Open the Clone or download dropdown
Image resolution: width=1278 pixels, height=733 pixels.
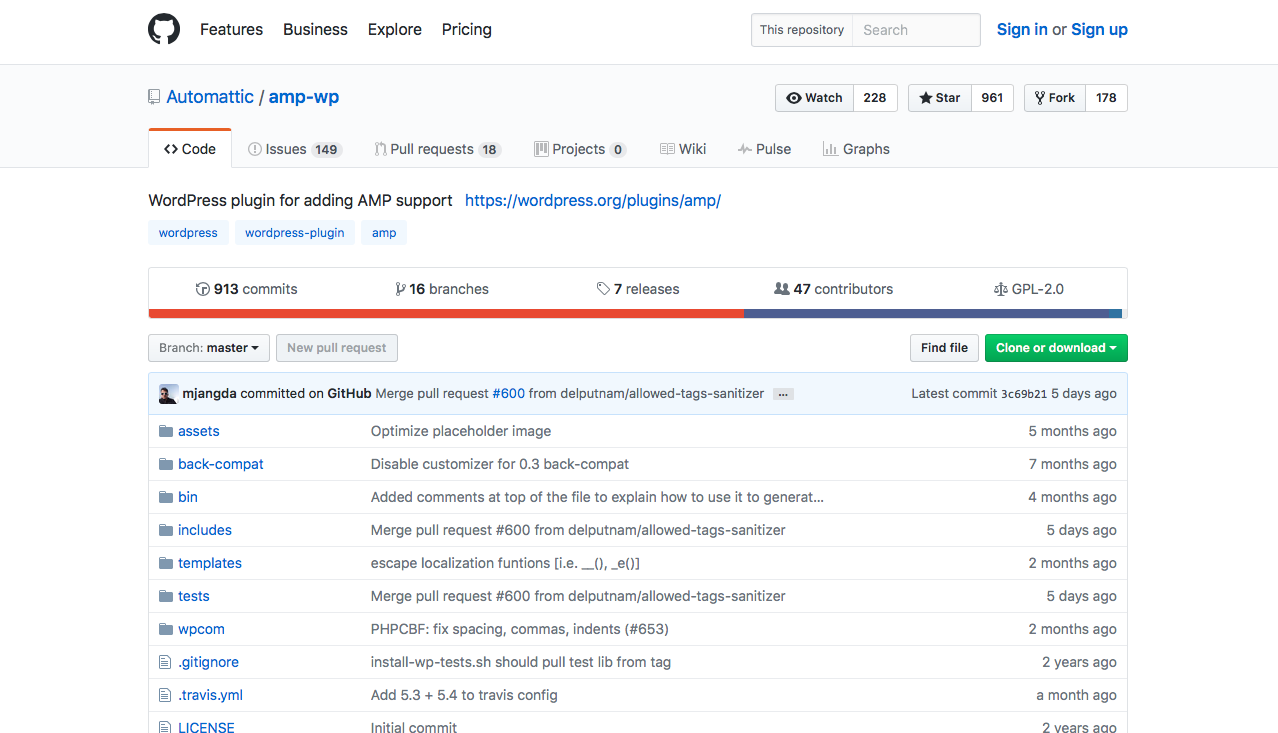[x=1056, y=348]
